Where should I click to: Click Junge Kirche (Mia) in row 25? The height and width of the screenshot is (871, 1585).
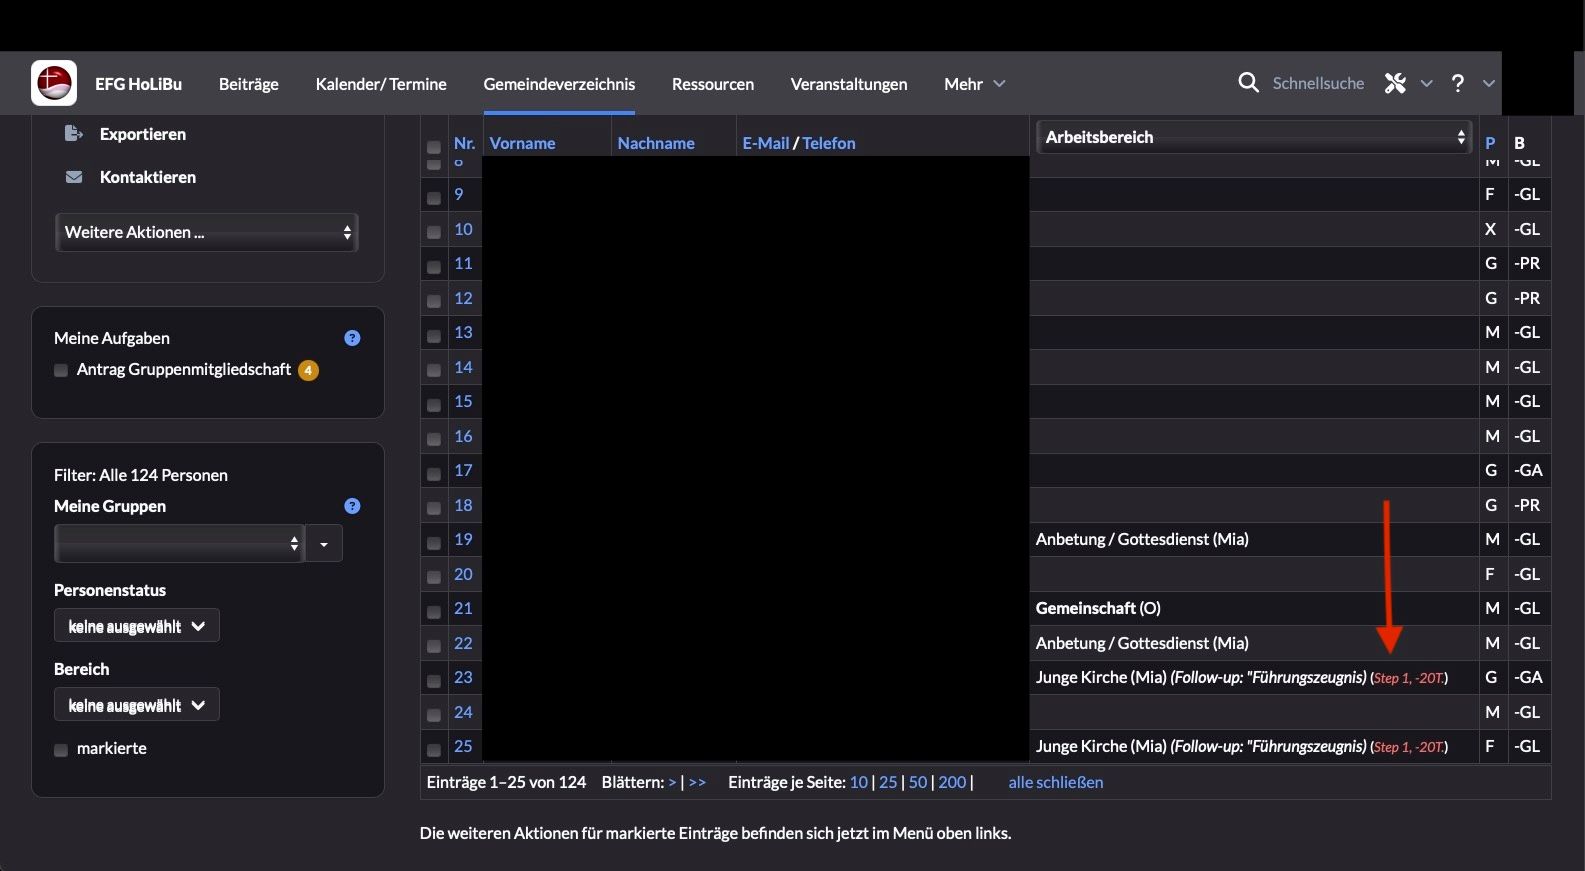click(1101, 746)
